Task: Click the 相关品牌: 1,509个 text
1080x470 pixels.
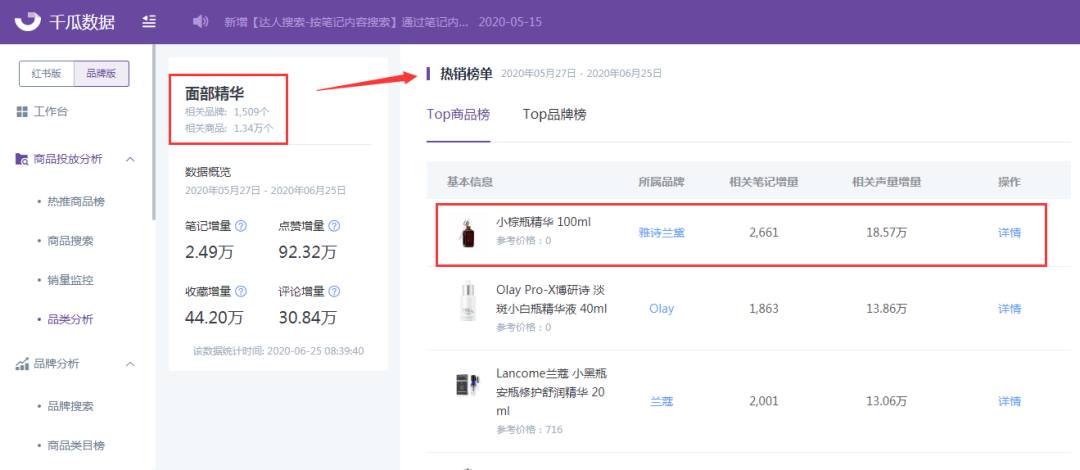Action: (227, 112)
